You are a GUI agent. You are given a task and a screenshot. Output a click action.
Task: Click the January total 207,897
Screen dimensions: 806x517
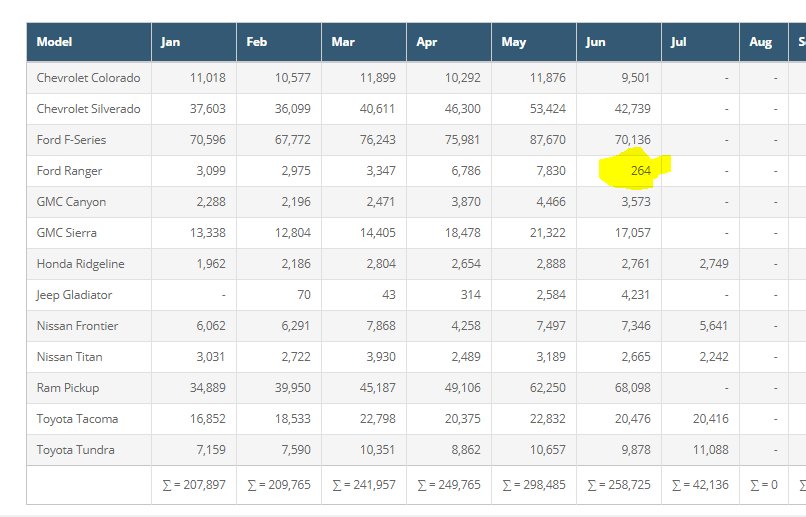tap(194, 485)
